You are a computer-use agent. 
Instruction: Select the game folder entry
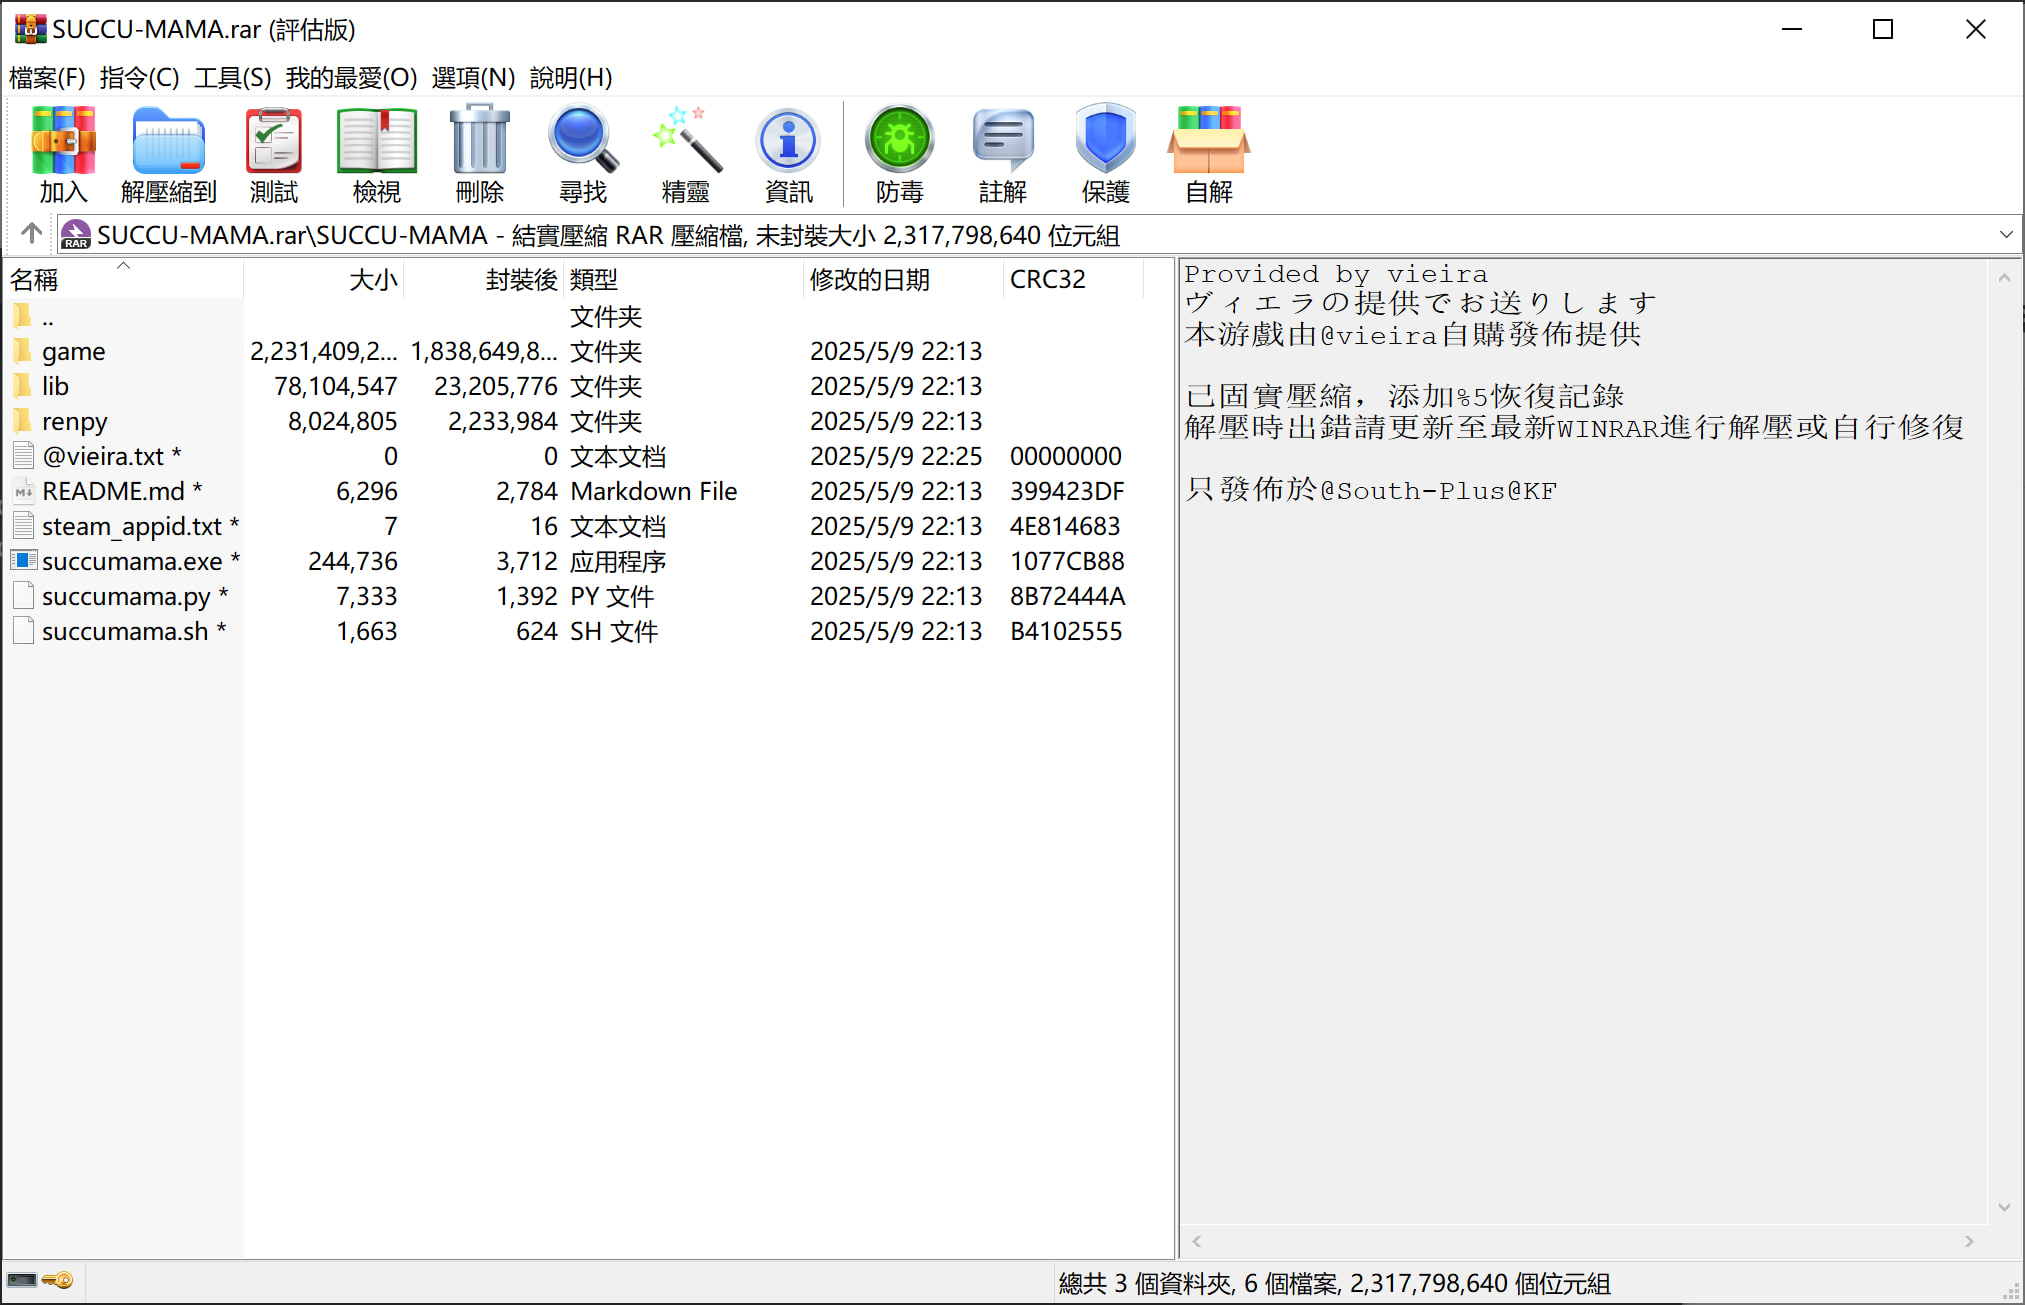coord(73,352)
